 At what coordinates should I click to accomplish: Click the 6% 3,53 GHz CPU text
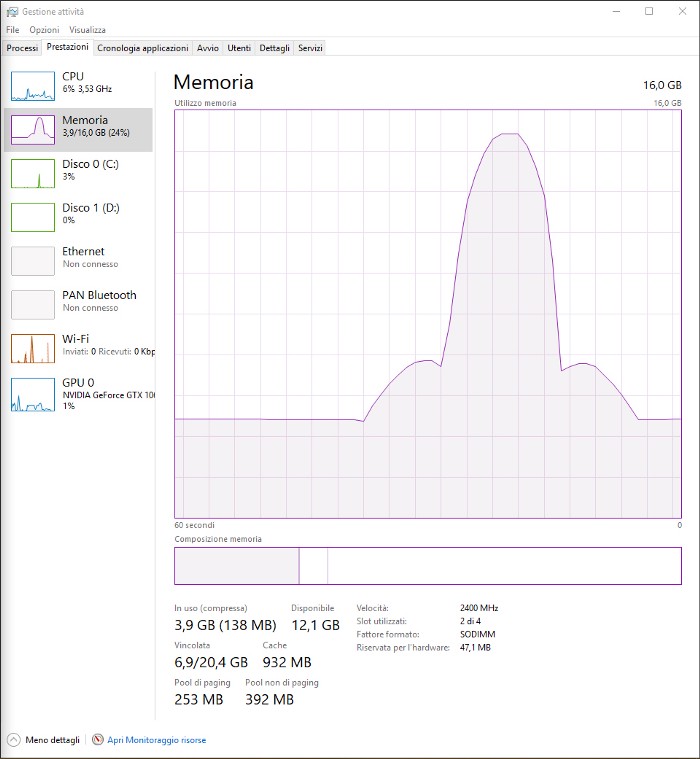87,89
